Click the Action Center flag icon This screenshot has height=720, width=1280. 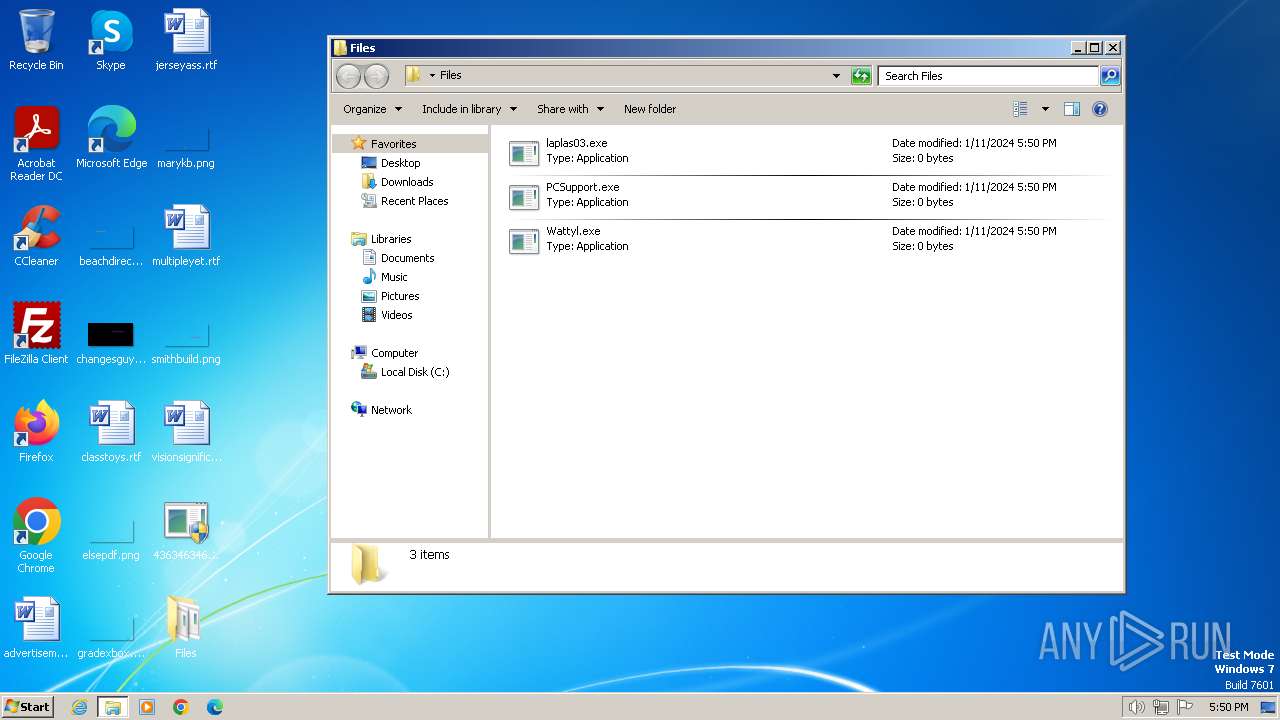click(x=1185, y=707)
